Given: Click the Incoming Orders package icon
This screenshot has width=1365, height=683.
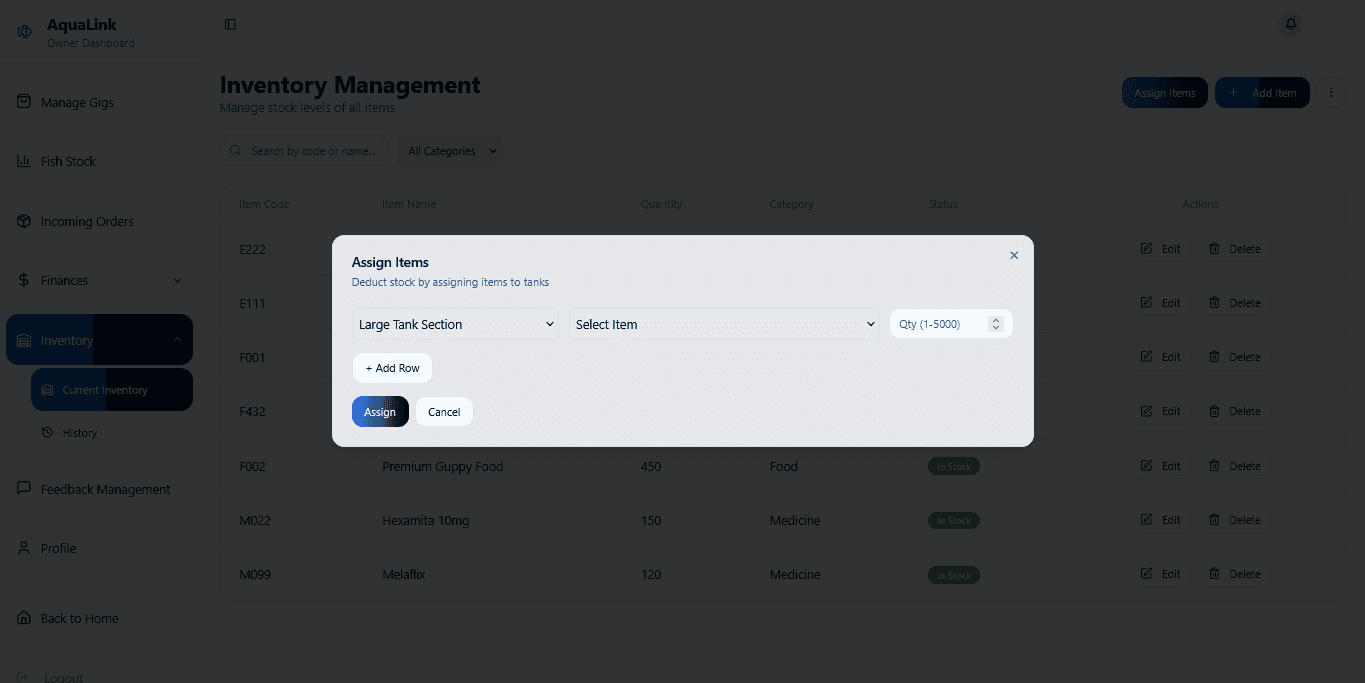Looking at the screenshot, I should pyautogui.click(x=23, y=221).
